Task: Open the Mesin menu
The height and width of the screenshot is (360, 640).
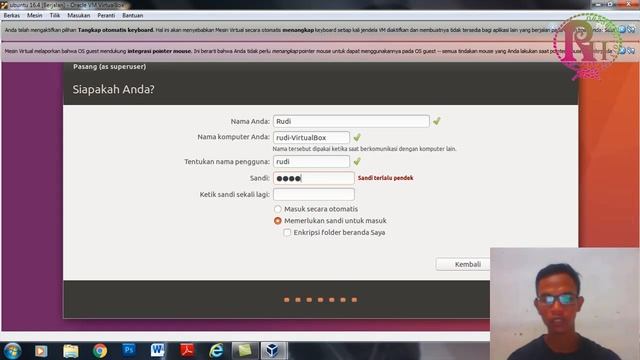Action: pyautogui.click(x=35, y=16)
